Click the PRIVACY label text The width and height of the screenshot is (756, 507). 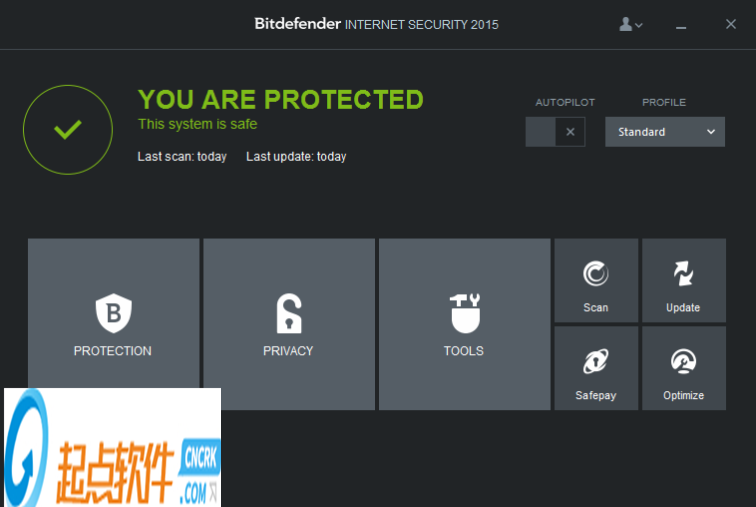(x=288, y=351)
